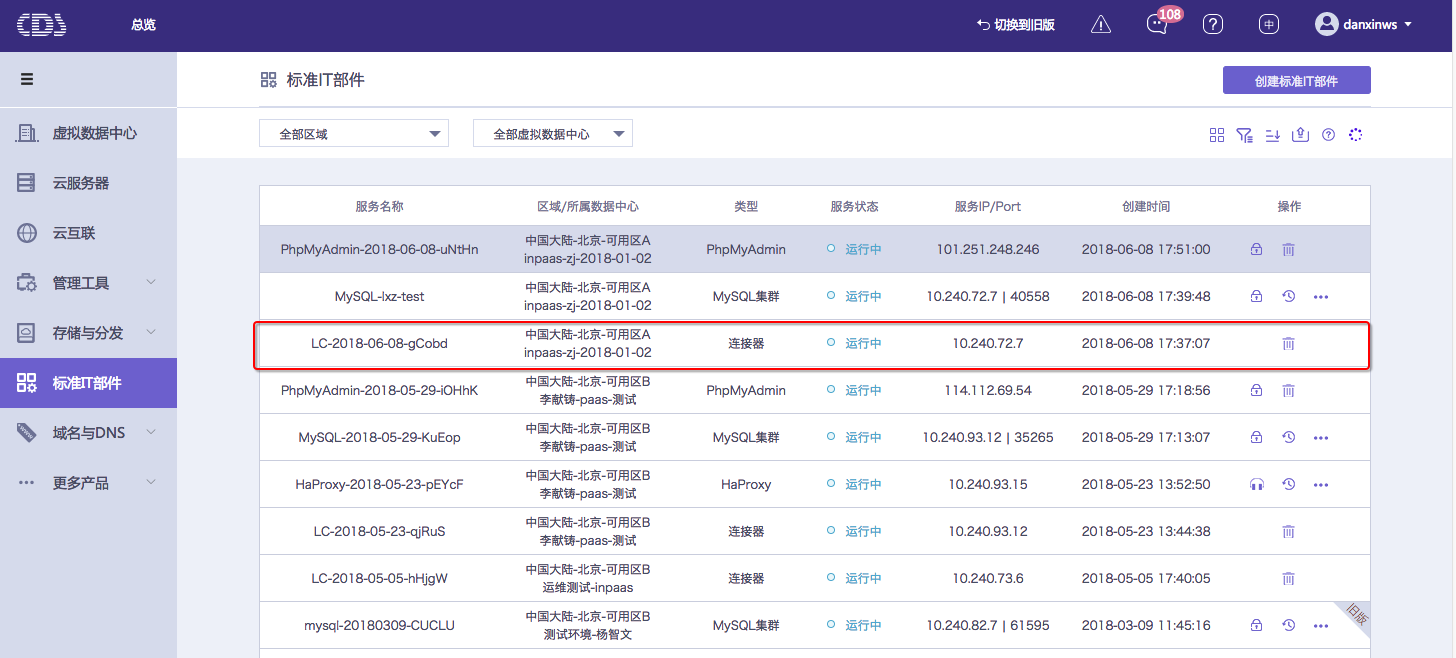Click headphone icon for HaProxy-2018-05-23-pEYcF
1456x658 pixels.
[1256, 485]
